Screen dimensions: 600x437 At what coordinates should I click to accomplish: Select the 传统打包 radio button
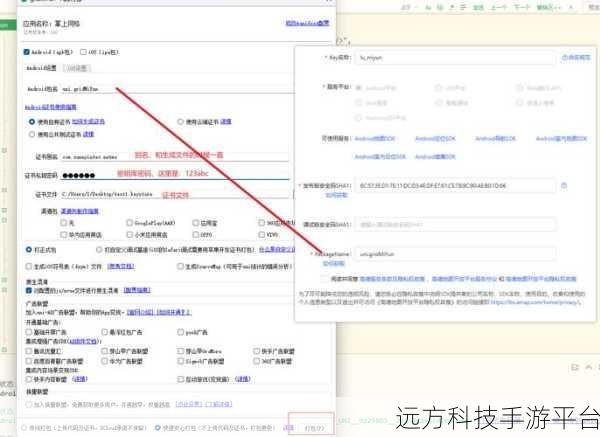(x=24, y=427)
